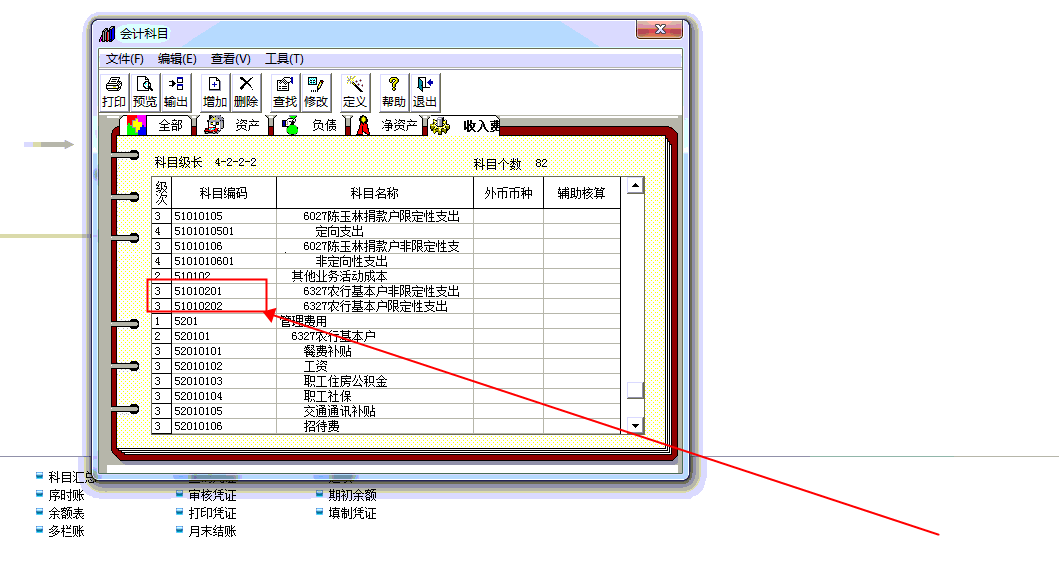Click the scrollbar up arrow

point(635,185)
